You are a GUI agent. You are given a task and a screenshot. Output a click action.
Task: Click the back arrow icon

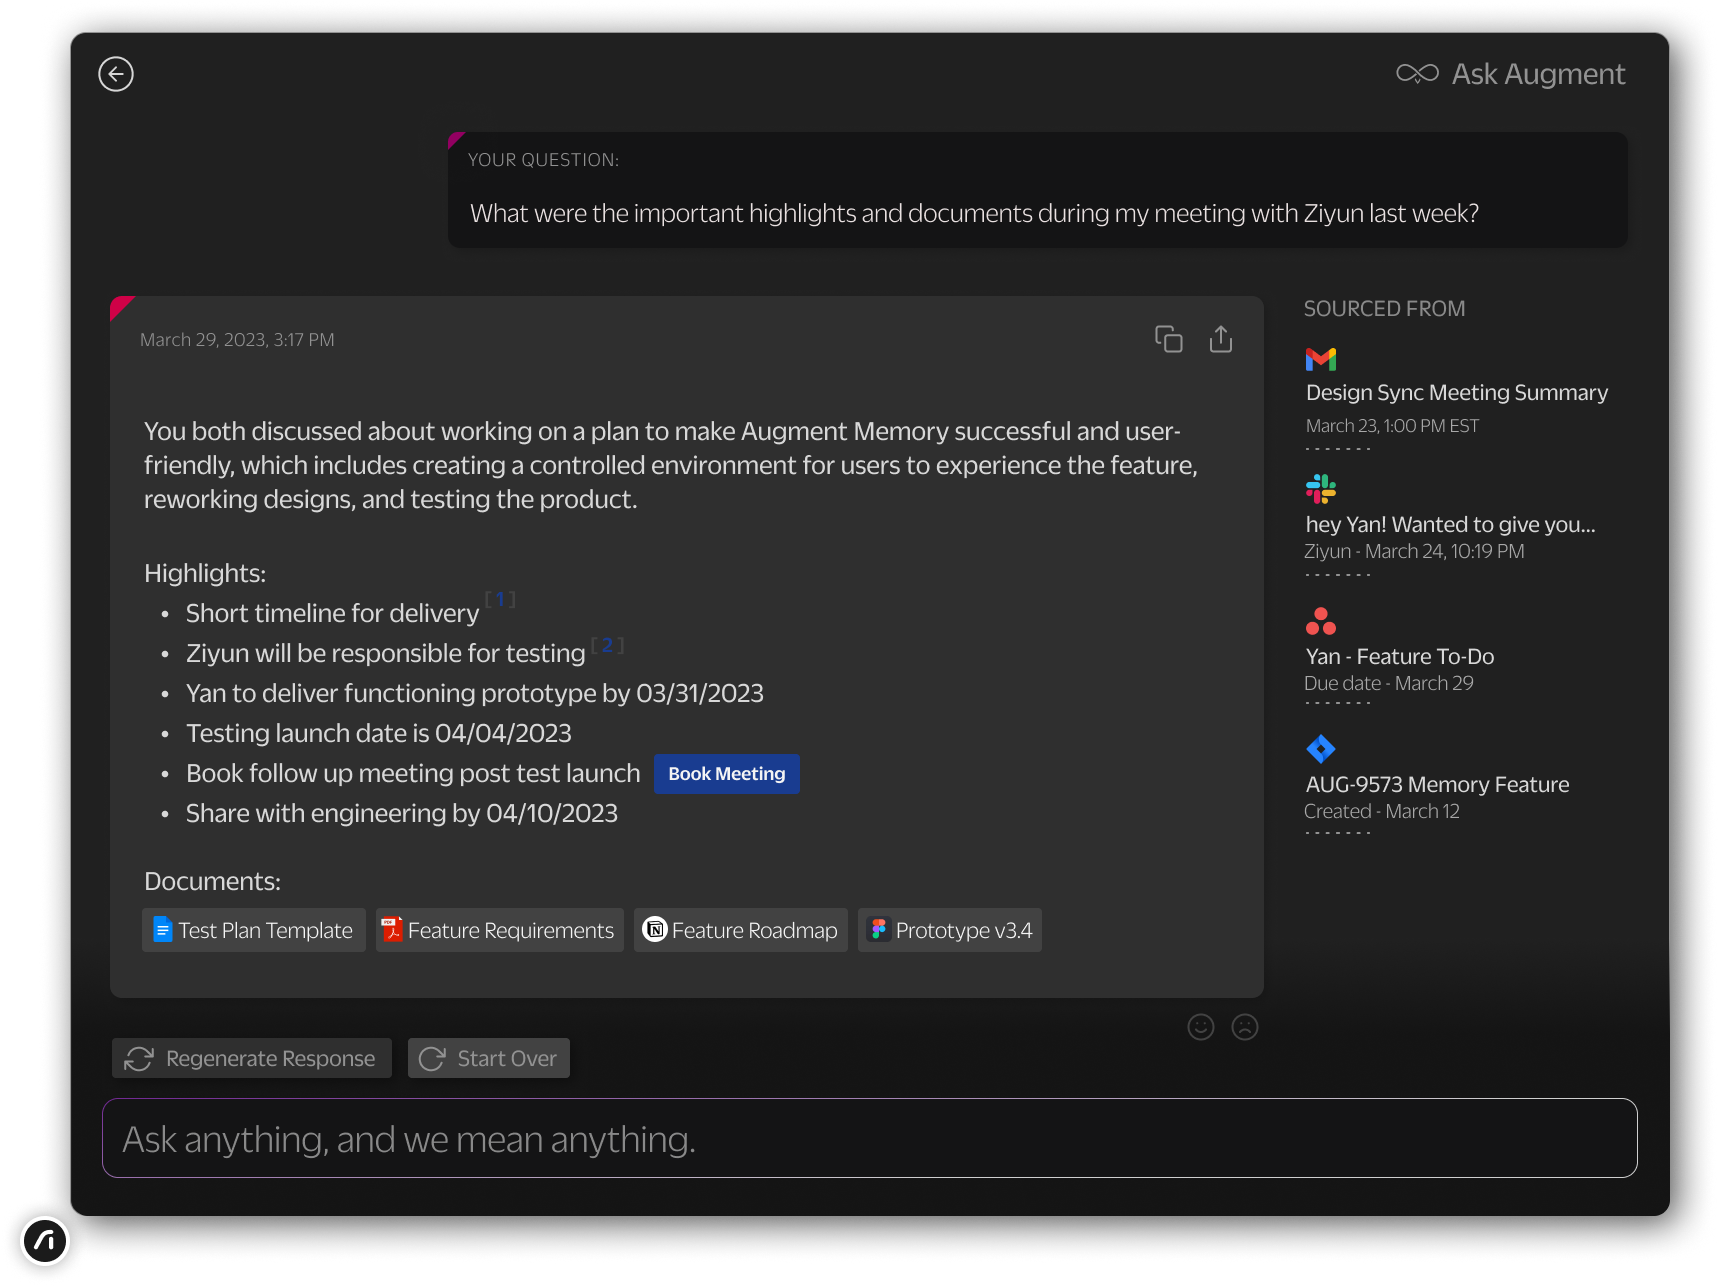pos(116,74)
